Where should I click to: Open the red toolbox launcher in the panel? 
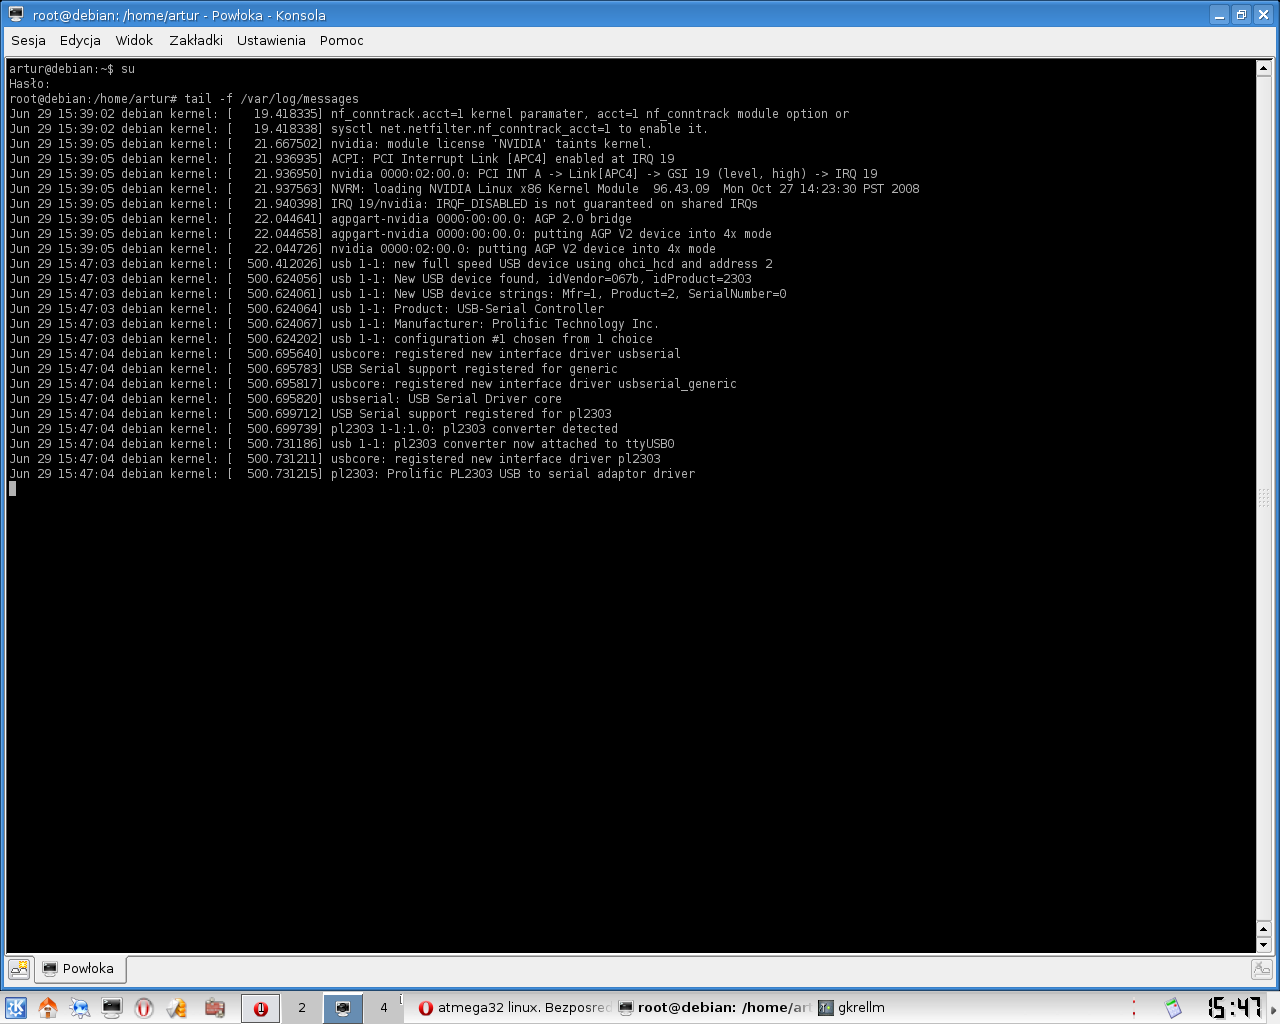click(214, 1008)
